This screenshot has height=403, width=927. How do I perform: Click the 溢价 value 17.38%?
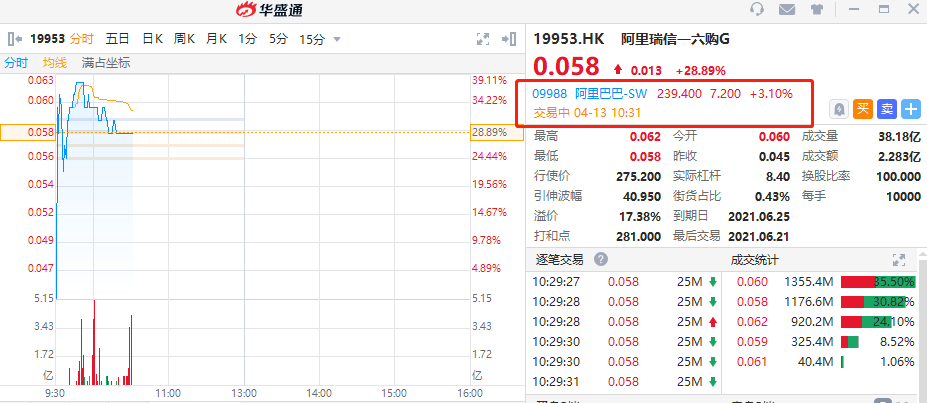pyautogui.click(x=640, y=216)
